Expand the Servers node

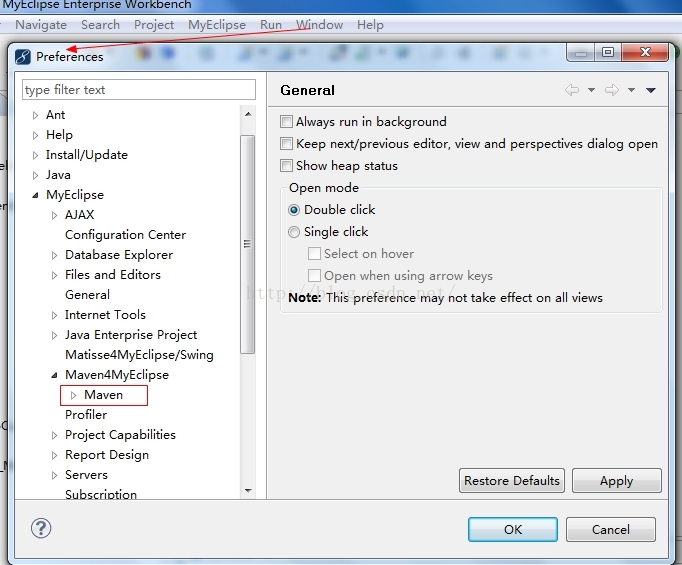coord(54,475)
